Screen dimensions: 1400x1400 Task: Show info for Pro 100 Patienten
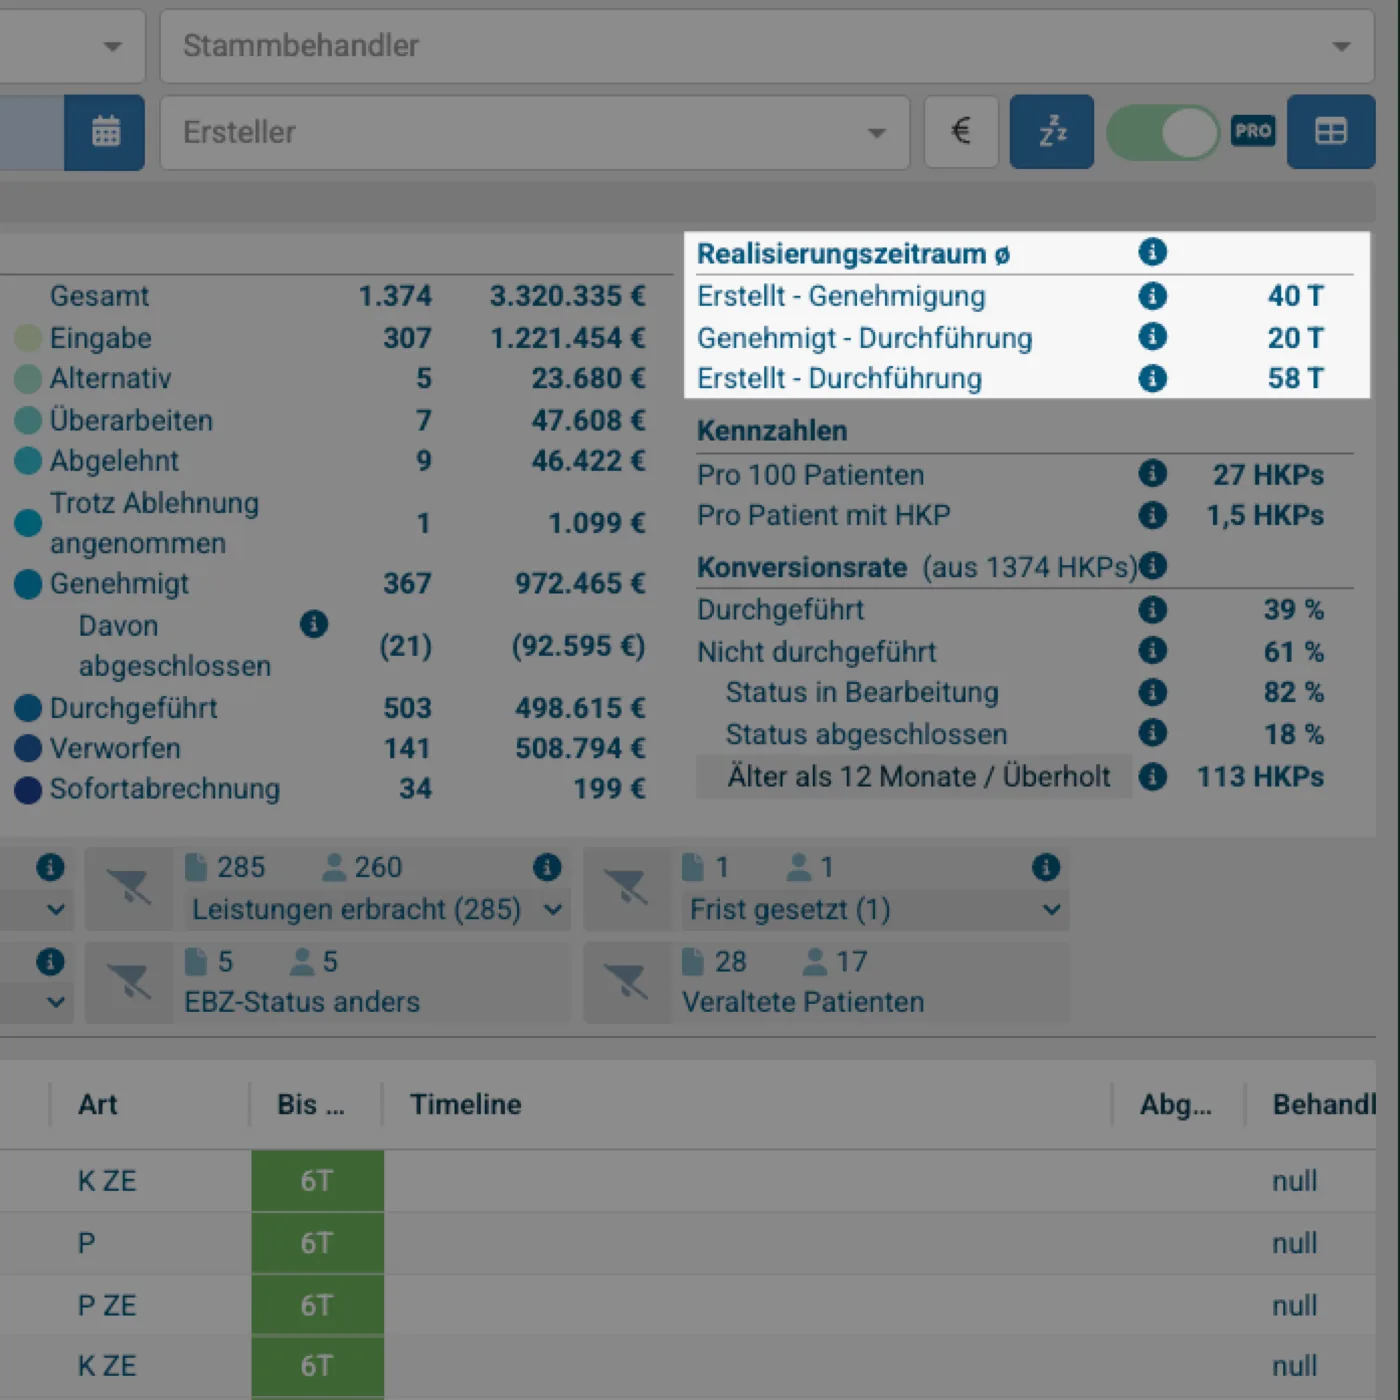[x=1152, y=473]
